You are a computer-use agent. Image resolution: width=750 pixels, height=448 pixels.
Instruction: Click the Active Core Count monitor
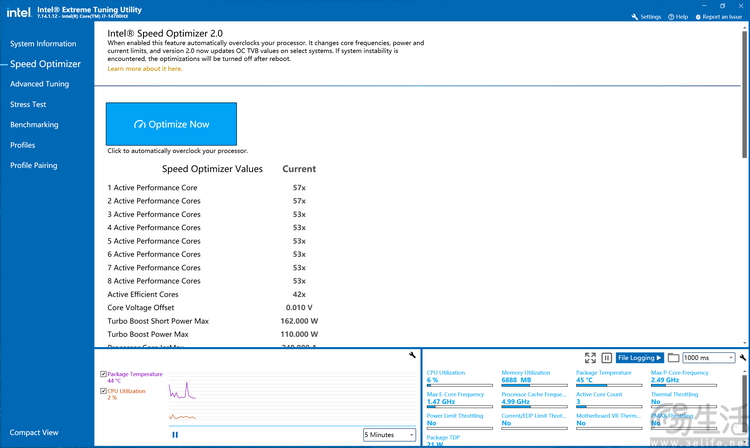click(x=609, y=400)
